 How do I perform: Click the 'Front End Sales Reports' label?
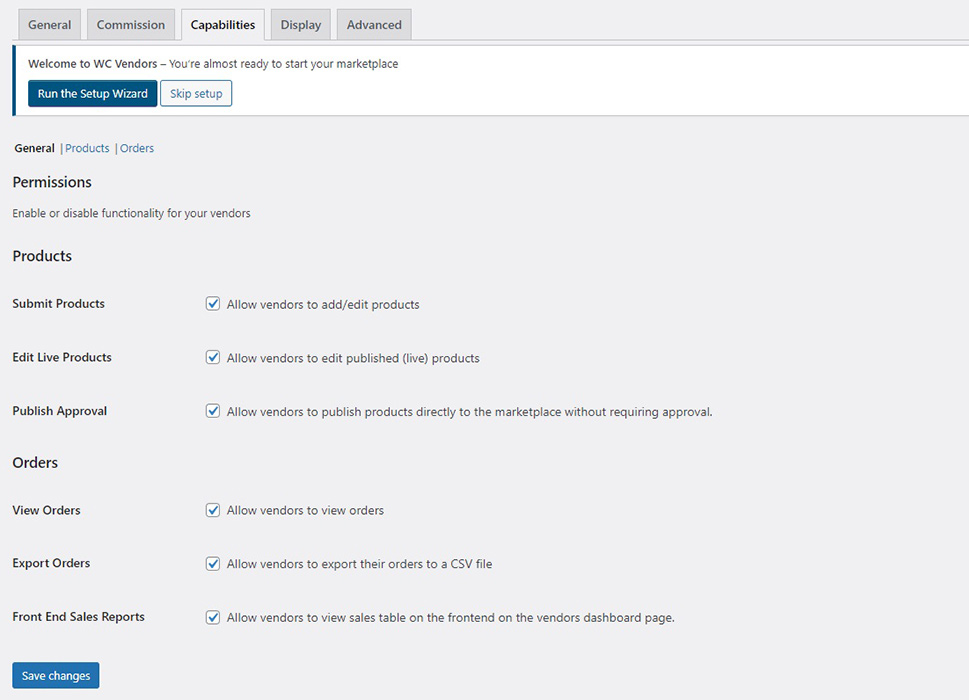(78, 617)
